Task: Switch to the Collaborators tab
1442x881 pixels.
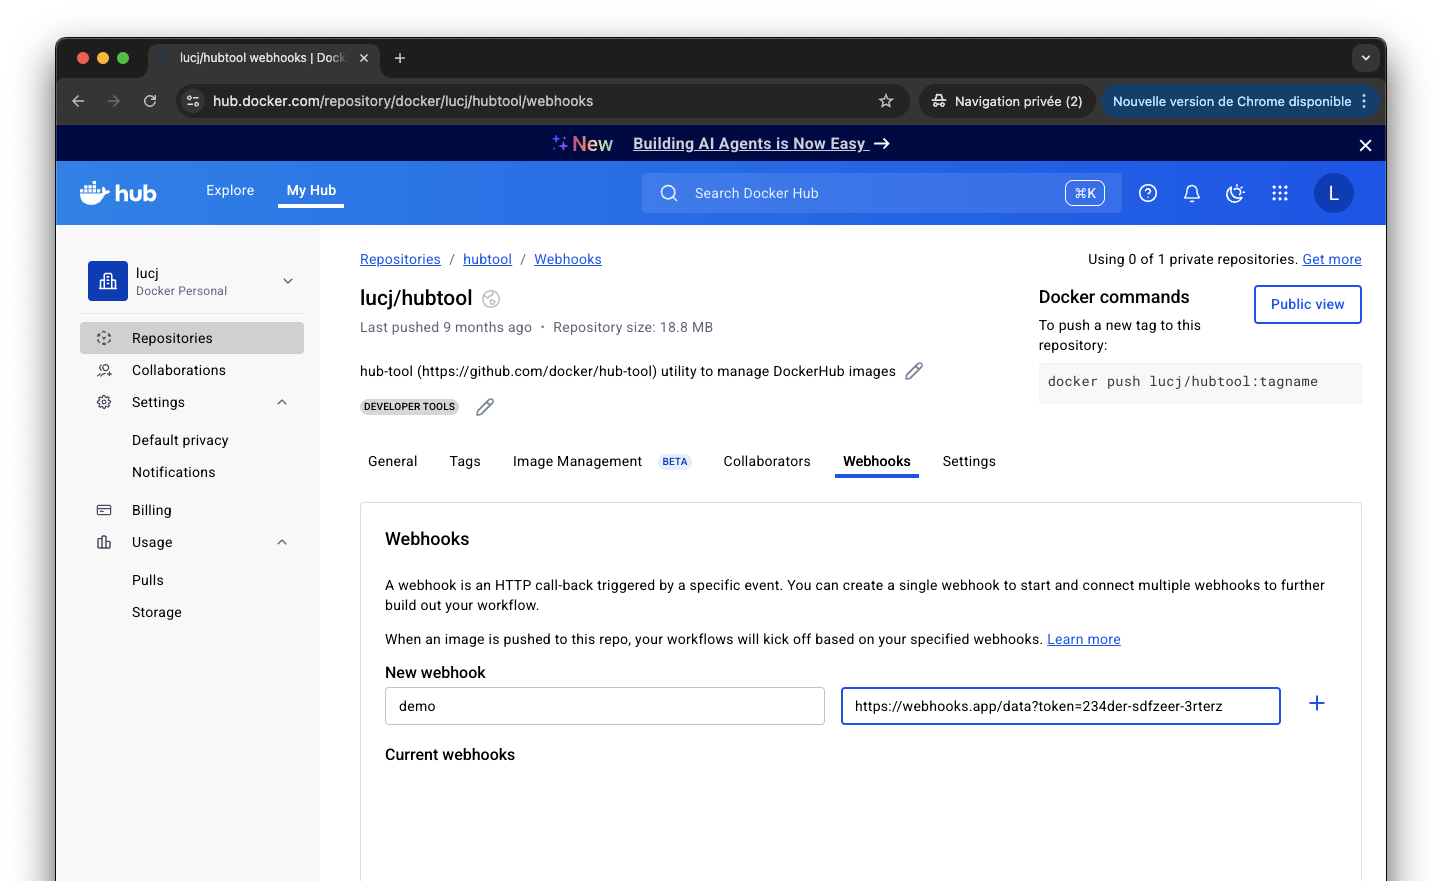Action: [767, 461]
